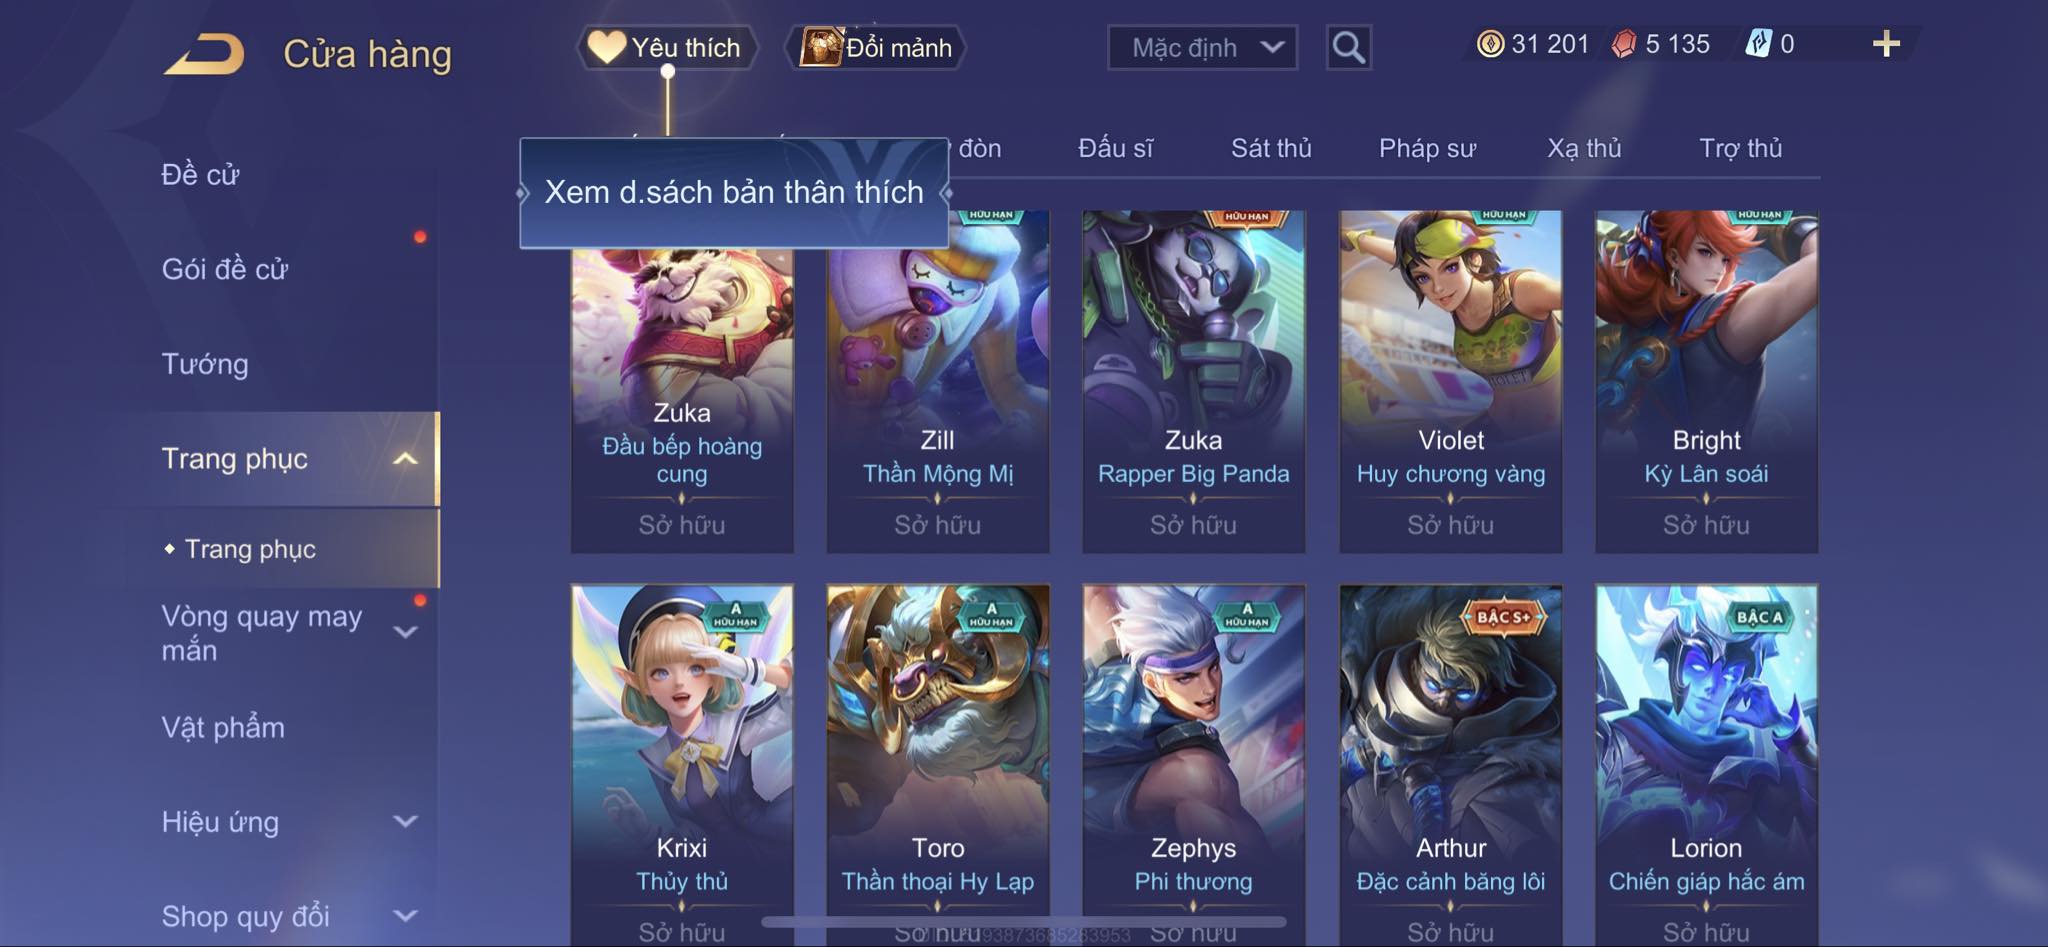Viewport: 2048px width, 947px height.
Task: Open the Đổi mảnh fragment exchange
Action: pyautogui.click(x=877, y=47)
